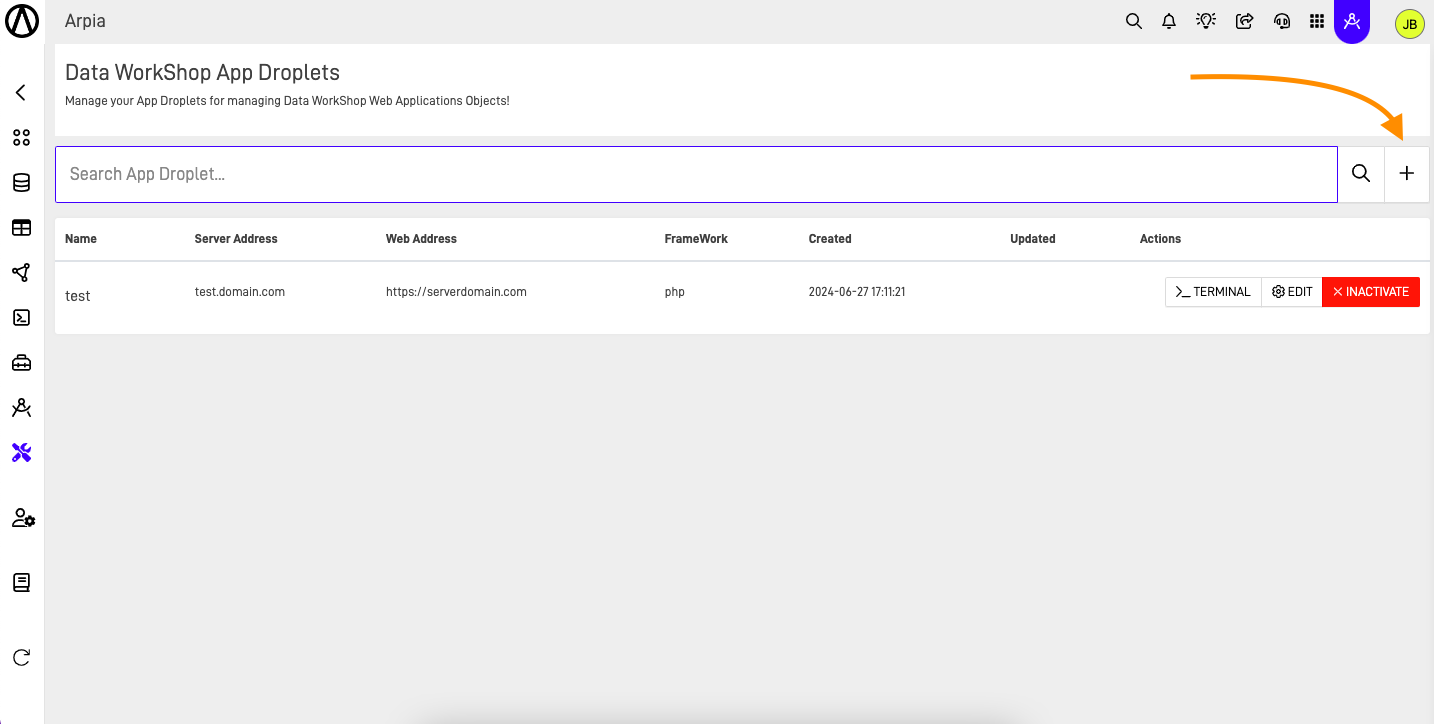This screenshot has height=724, width=1434.
Task: Click the refresh arrow sidebar icon
Action: pyautogui.click(x=21, y=657)
